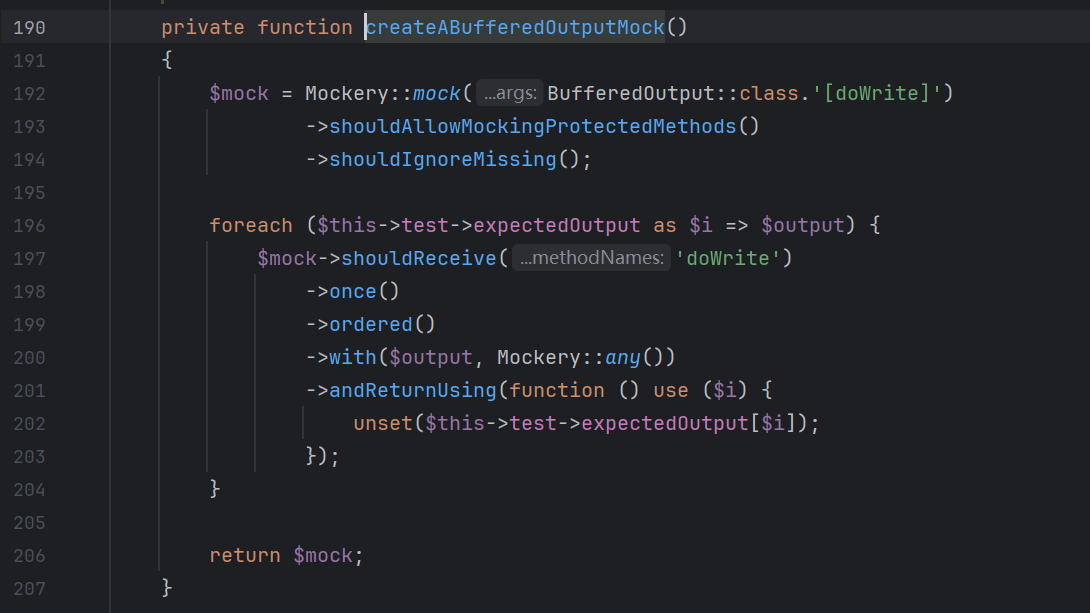Place cursor on the once() call
Image resolution: width=1090 pixels, height=613 pixels.
[353, 291]
